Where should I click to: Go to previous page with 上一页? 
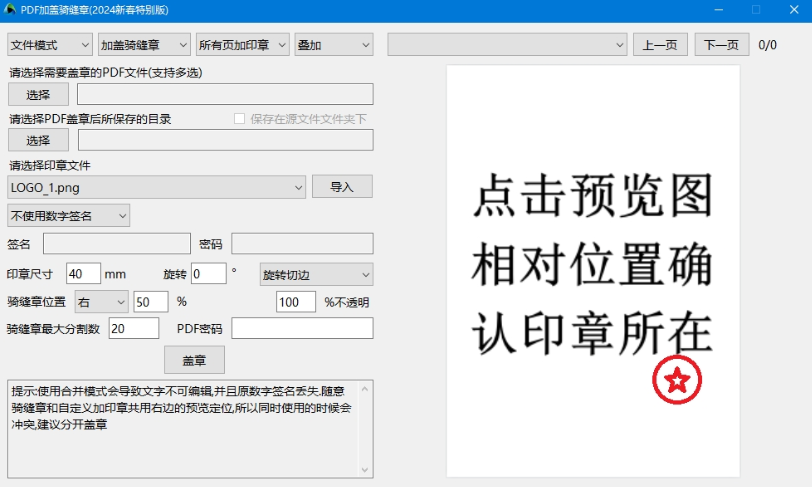(x=660, y=45)
